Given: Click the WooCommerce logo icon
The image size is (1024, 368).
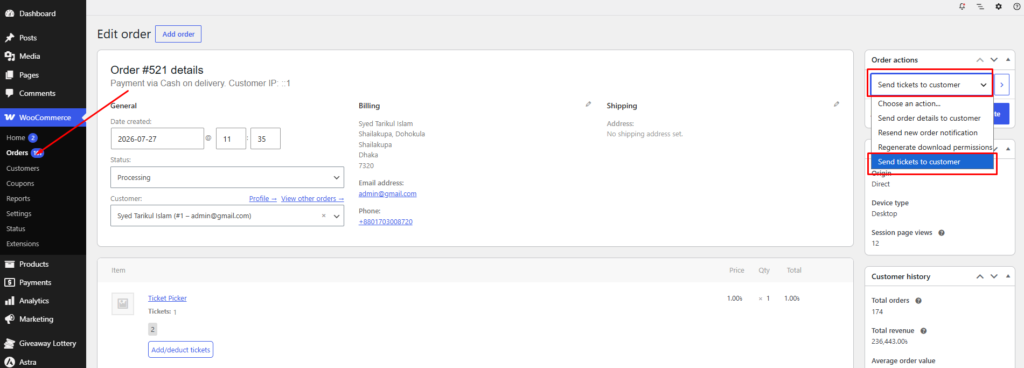Looking at the screenshot, I should pyautogui.click(x=10, y=117).
